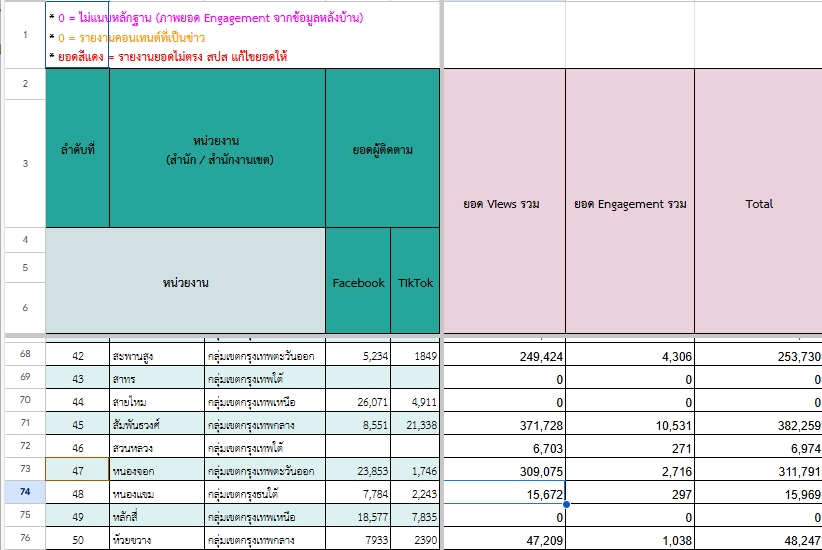Click the ยอด Engagement รวม header cell
822x550 pixels.
(630, 204)
